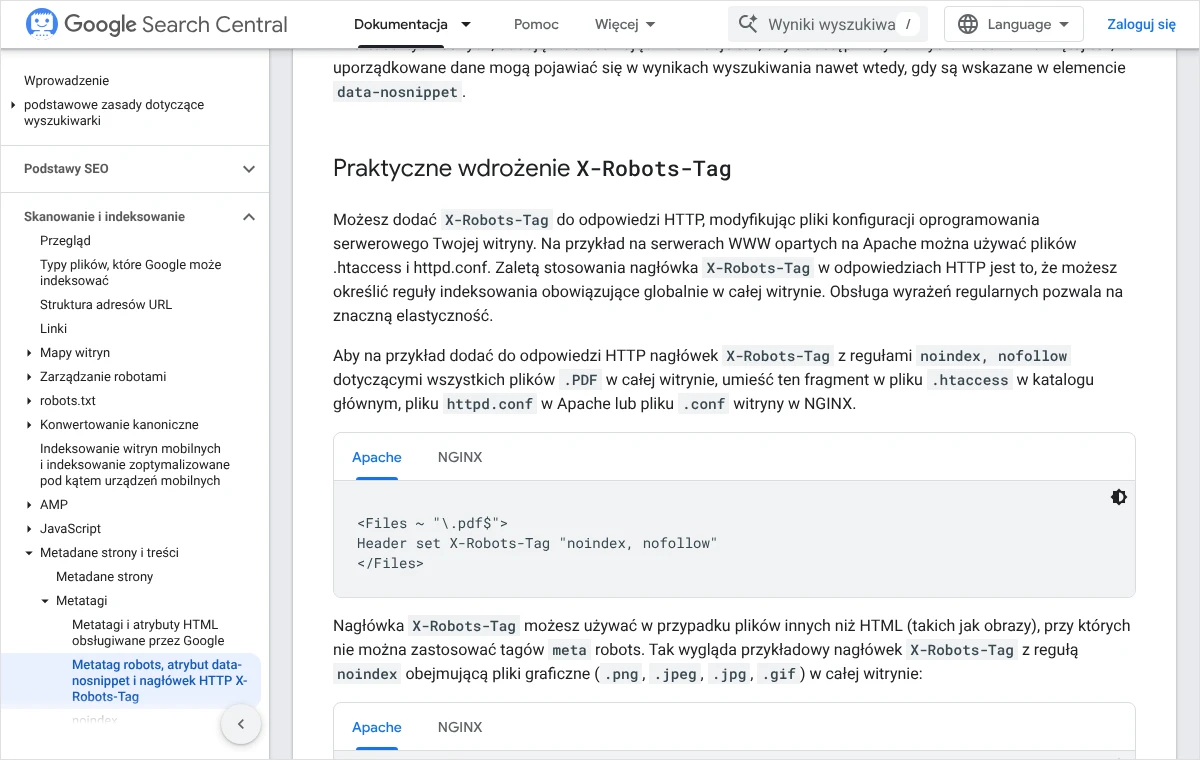Click the Google Search Central logo
Screen dimensions: 1200x760
pos(157,24)
